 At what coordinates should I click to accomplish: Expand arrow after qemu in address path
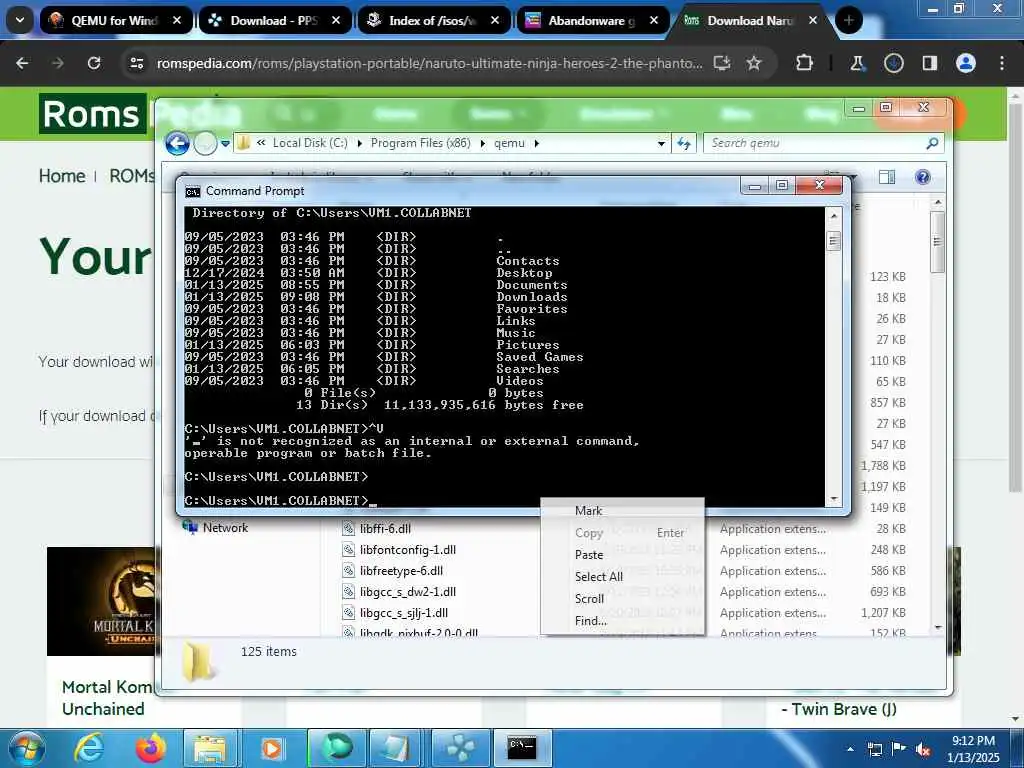pyautogui.click(x=537, y=143)
